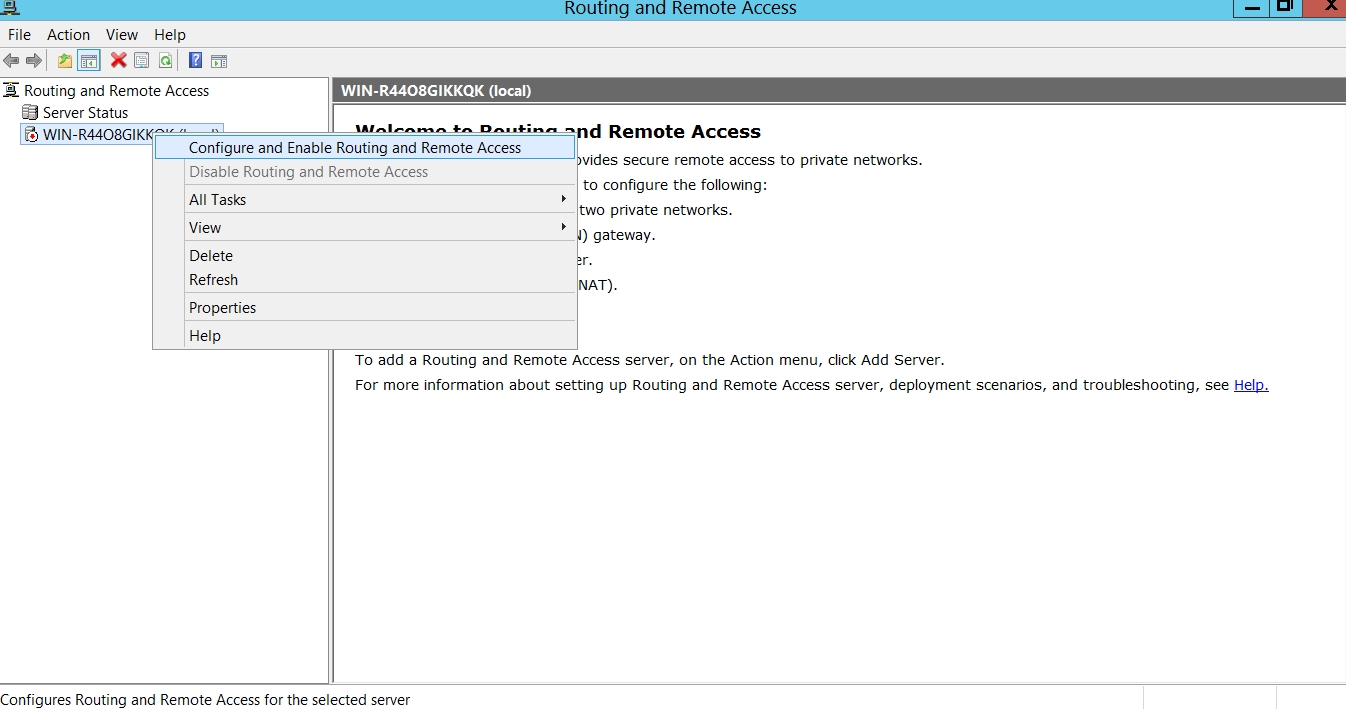Image resolution: width=1346 pixels, height=709 pixels.
Task: Choose Refresh in the context menu
Action: [213, 280]
